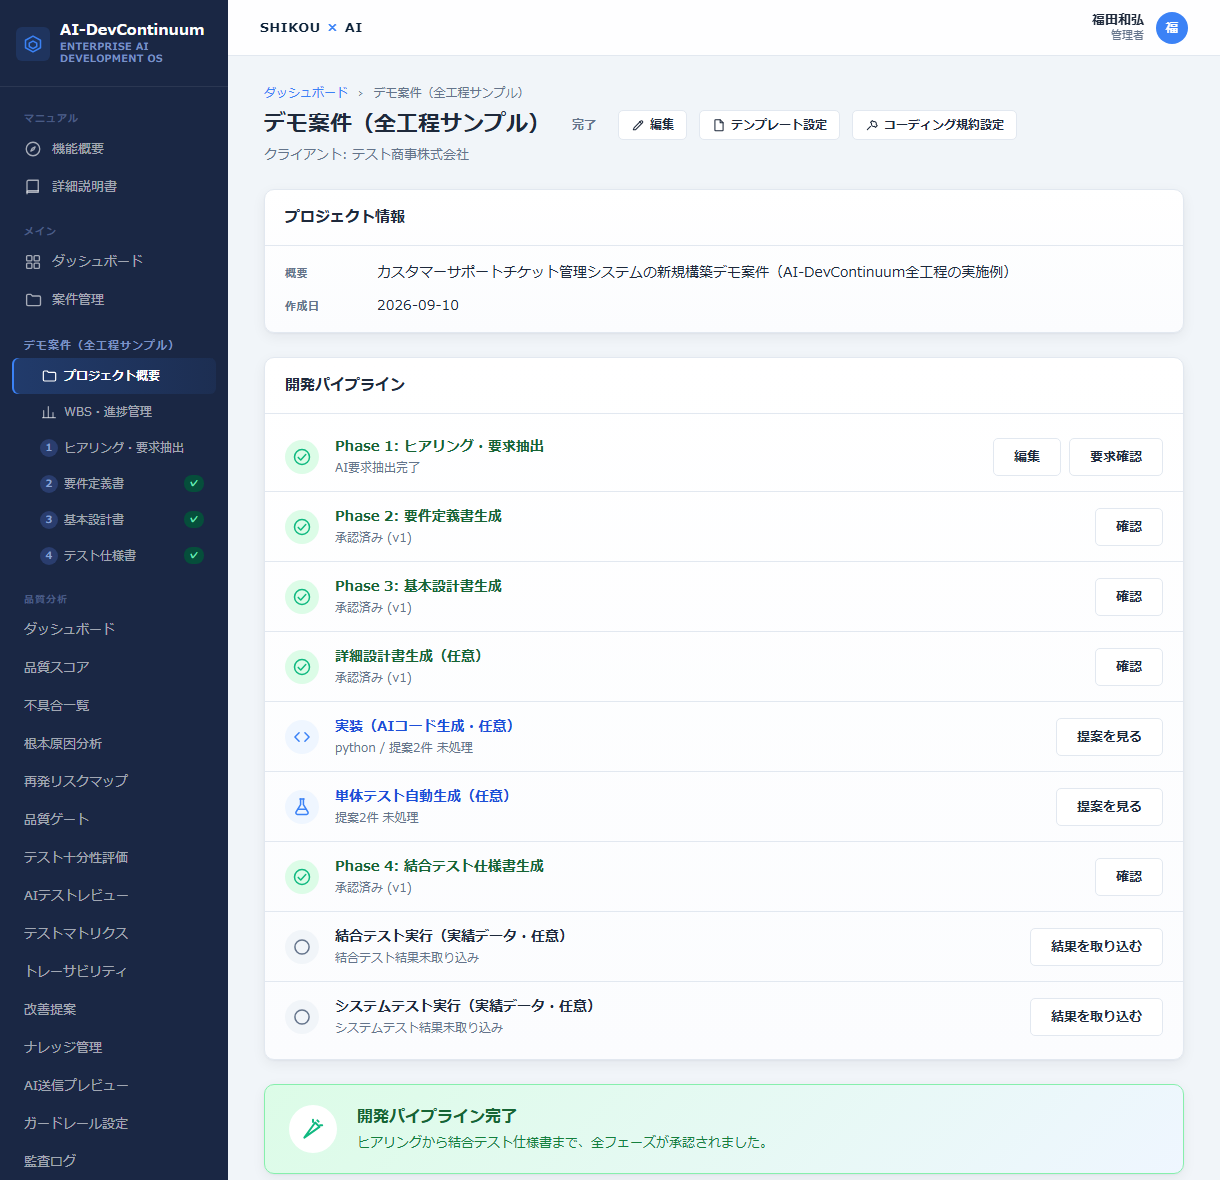Click green check badge on 要件定義書 row
Screen dimensions: 1220x1180
[194, 484]
